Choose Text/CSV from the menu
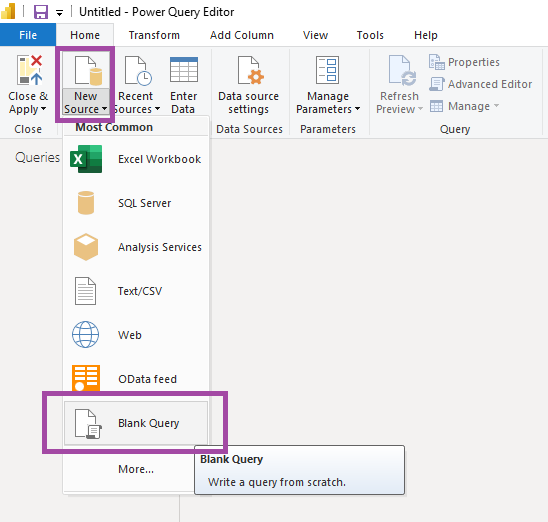The width and height of the screenshot is (548, 522). point(136,291)
